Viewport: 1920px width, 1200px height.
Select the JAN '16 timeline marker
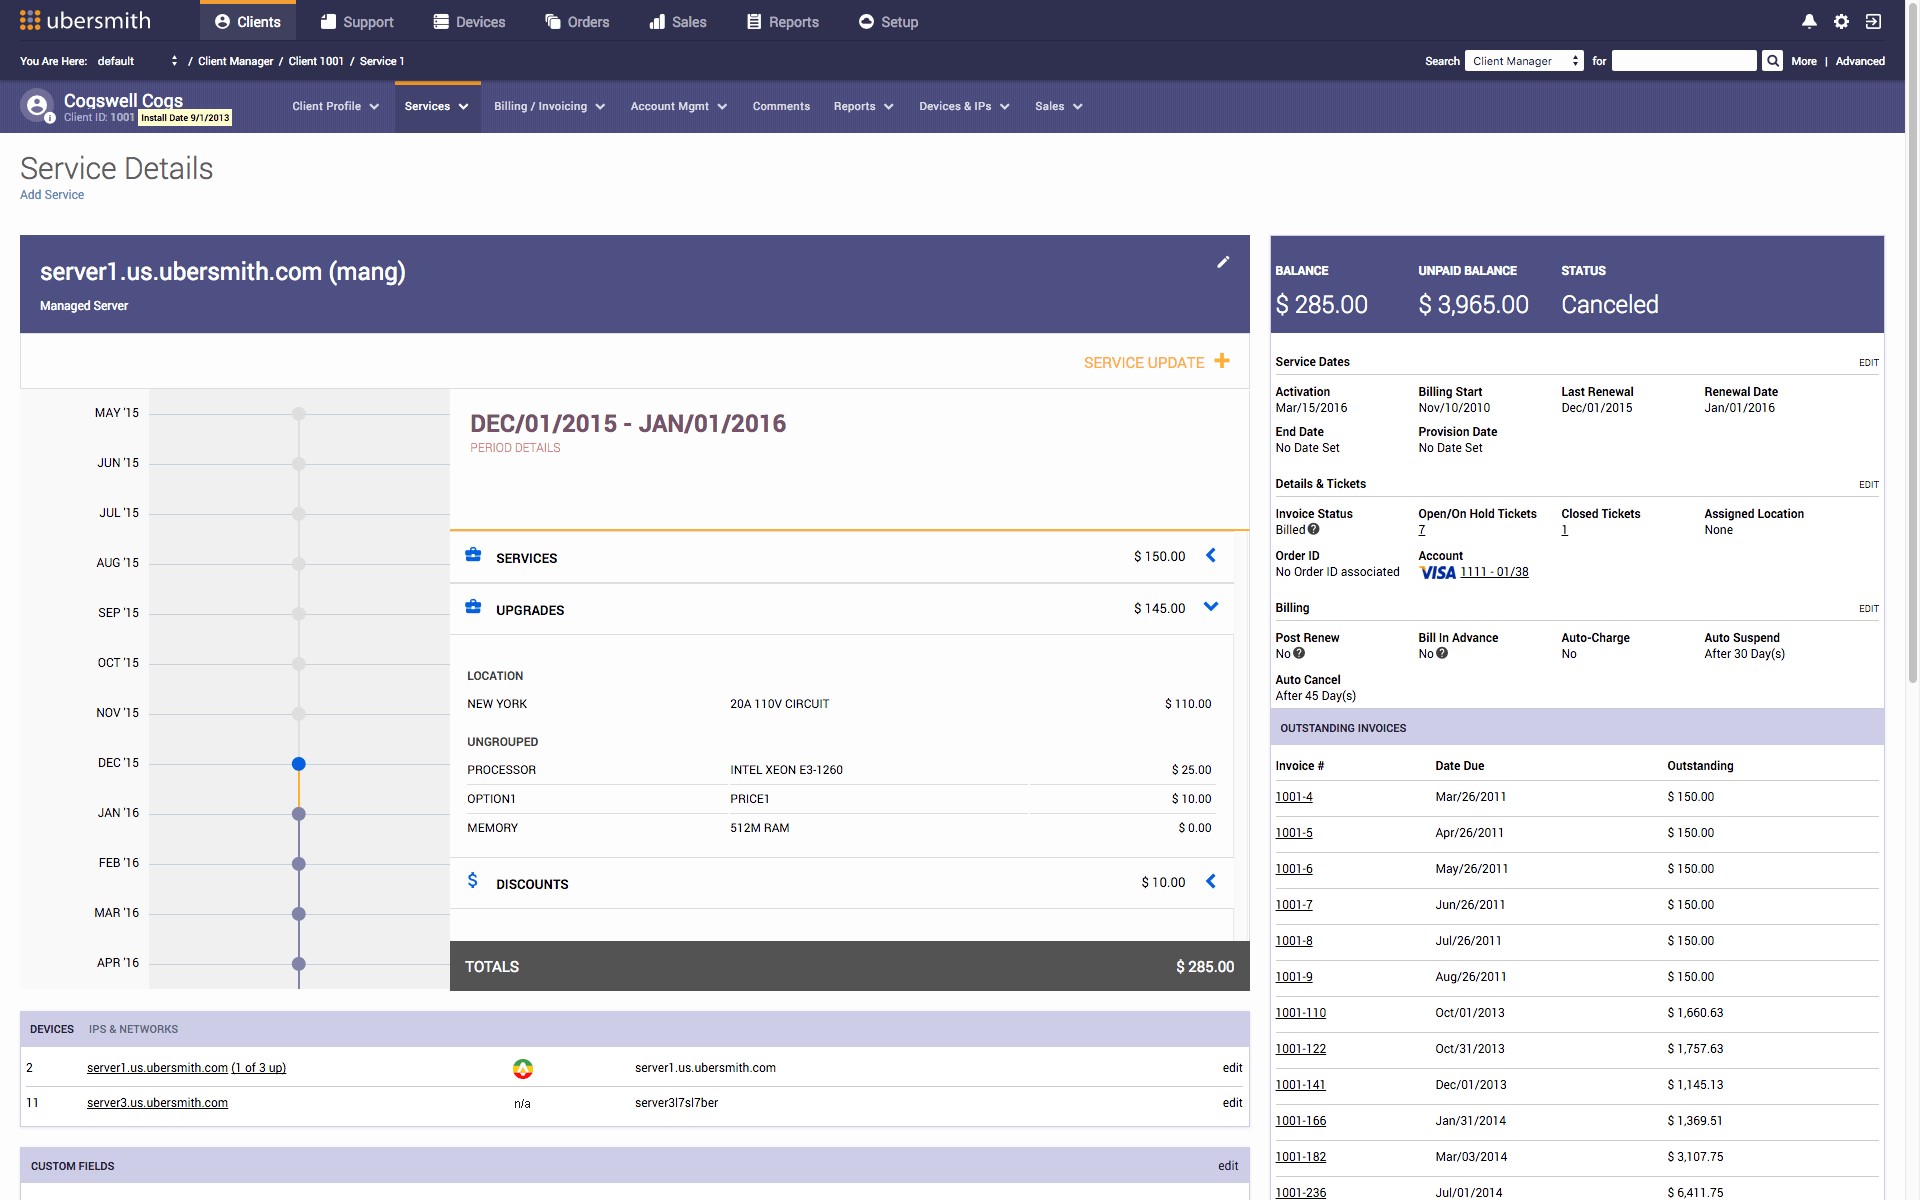pos(298,814)
